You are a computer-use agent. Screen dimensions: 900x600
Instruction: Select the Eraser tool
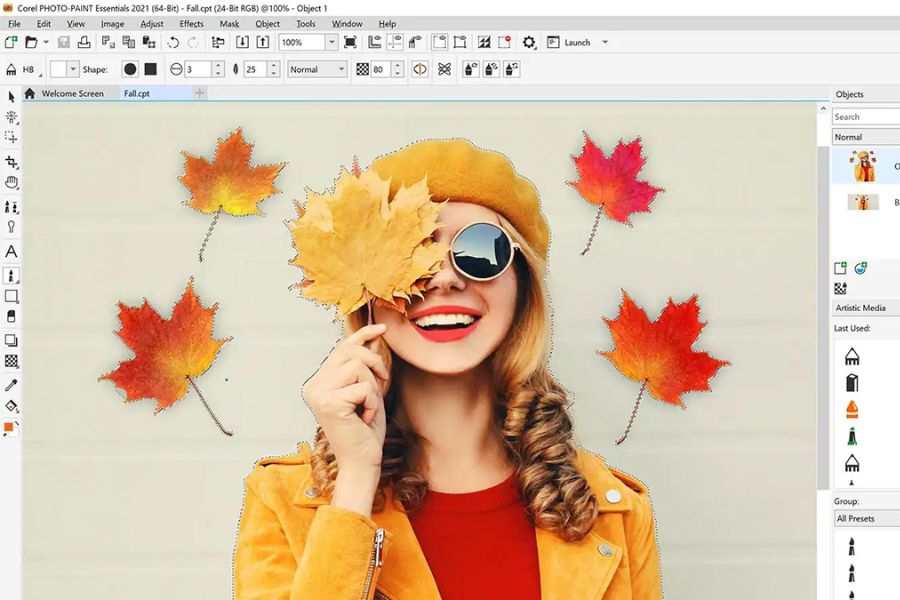(x=11, y=316)
